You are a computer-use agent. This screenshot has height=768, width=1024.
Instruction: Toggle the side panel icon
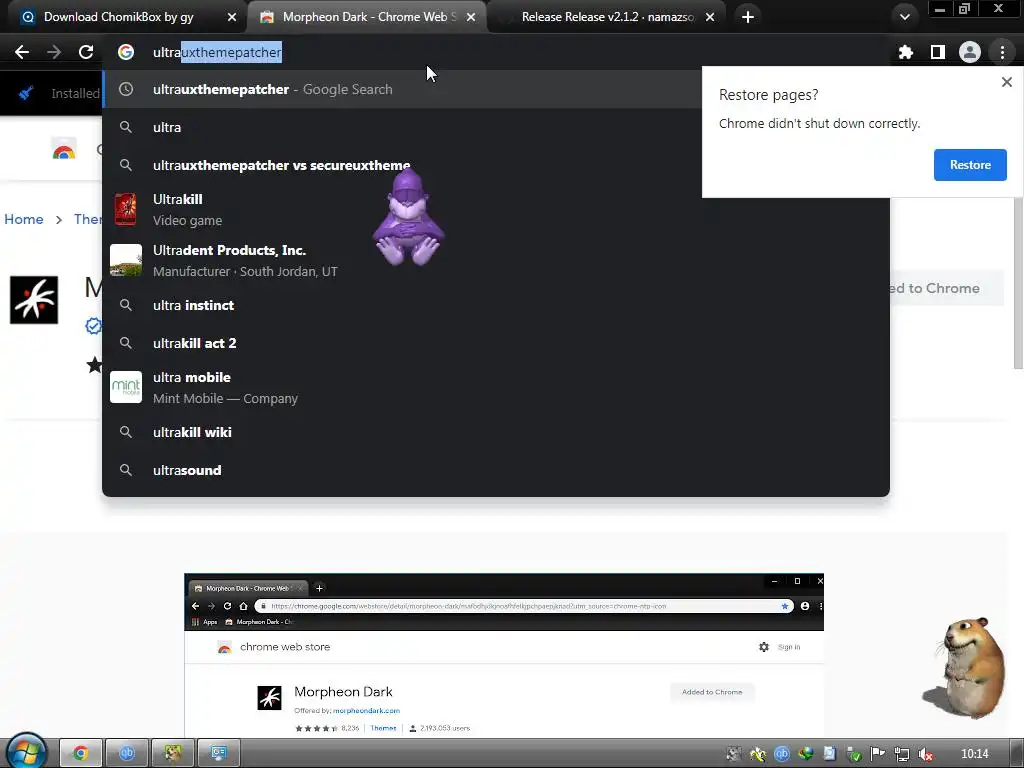(937, 52)
